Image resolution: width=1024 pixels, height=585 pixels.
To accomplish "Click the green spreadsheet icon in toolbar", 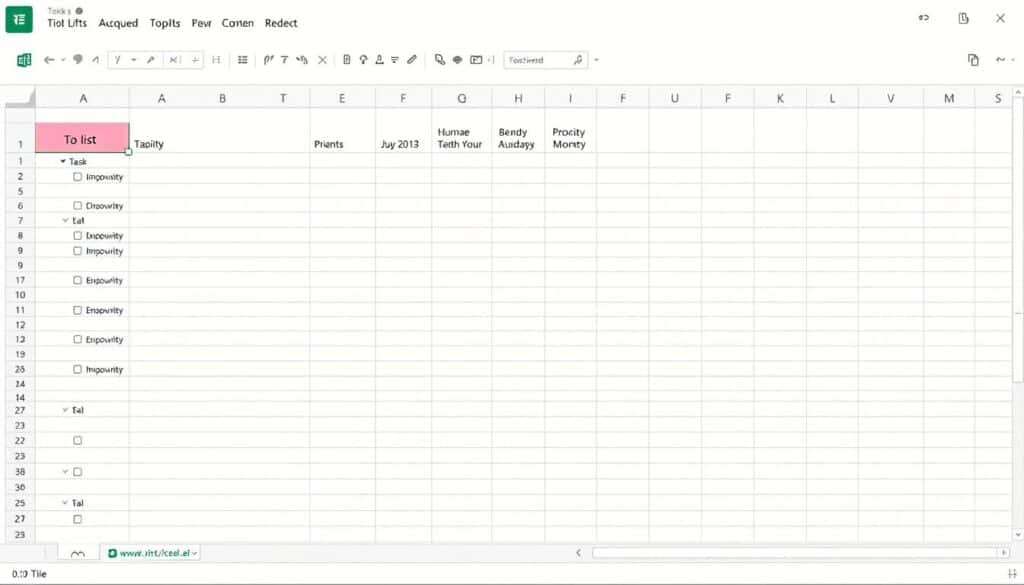I will point(24,60).
